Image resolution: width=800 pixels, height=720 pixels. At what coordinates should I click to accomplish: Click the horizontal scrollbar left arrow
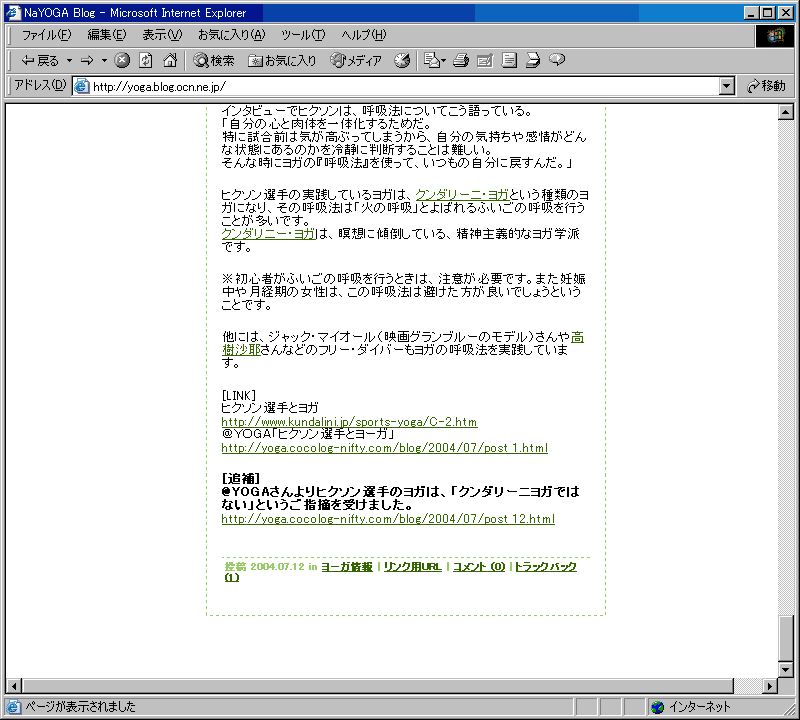pos(14,686)
